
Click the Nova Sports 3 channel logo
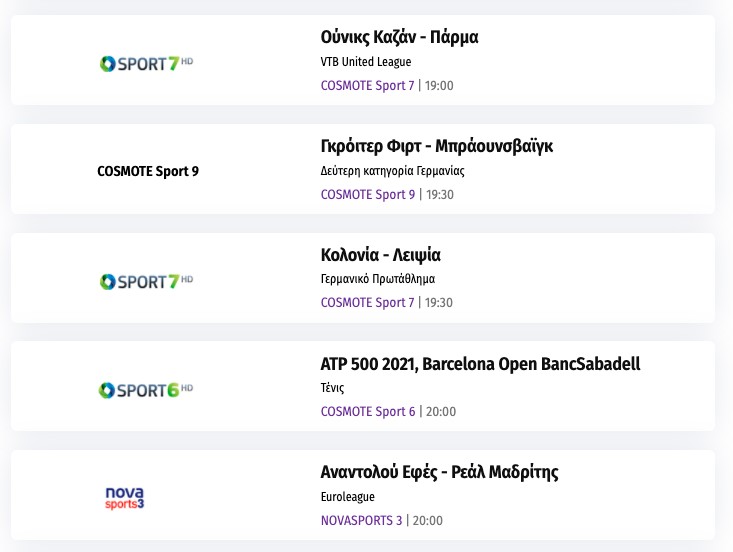125,497
